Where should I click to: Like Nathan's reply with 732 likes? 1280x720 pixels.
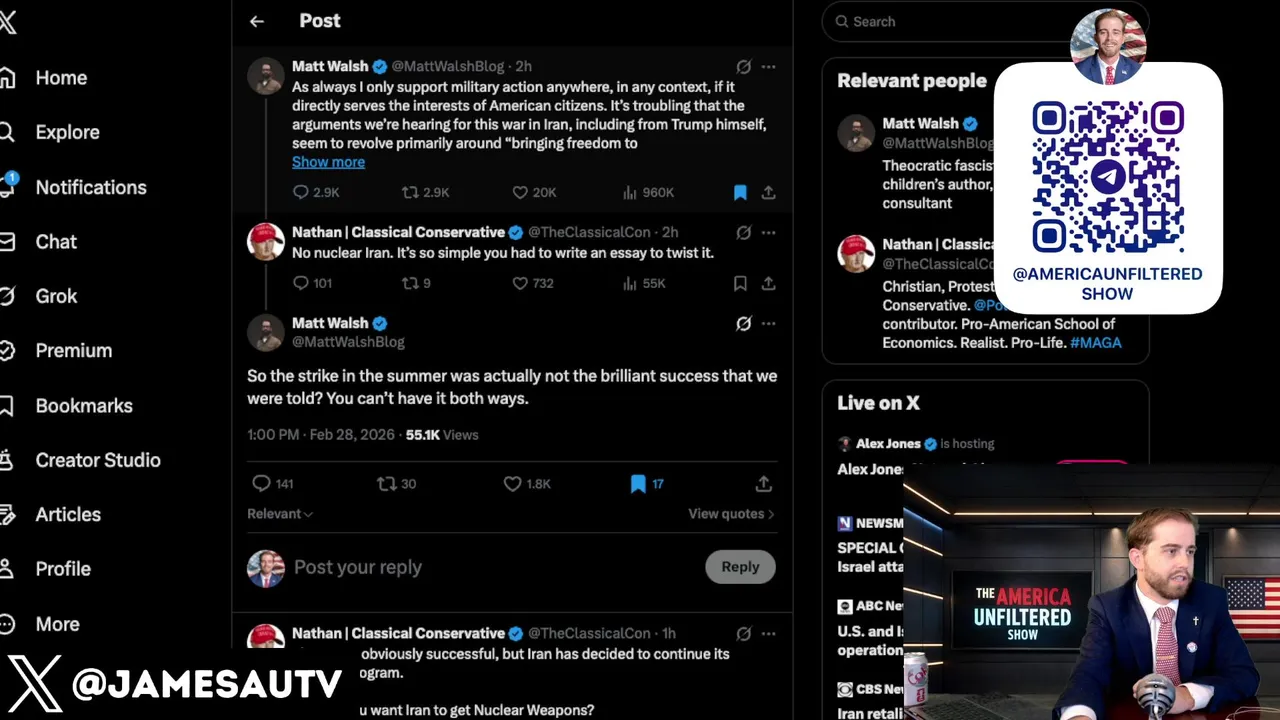point(532,283)
